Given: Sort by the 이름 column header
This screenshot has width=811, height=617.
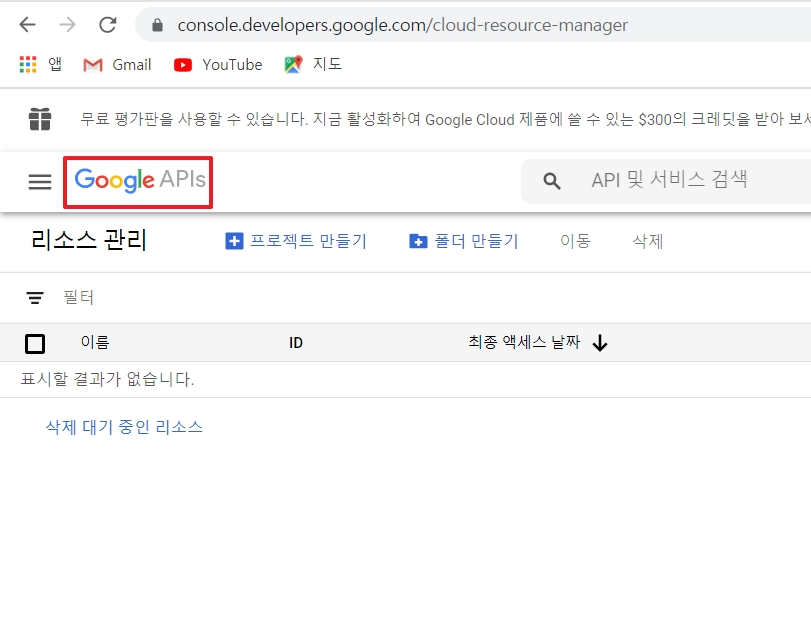Looking at the screenshot, I should pos(95,342).
